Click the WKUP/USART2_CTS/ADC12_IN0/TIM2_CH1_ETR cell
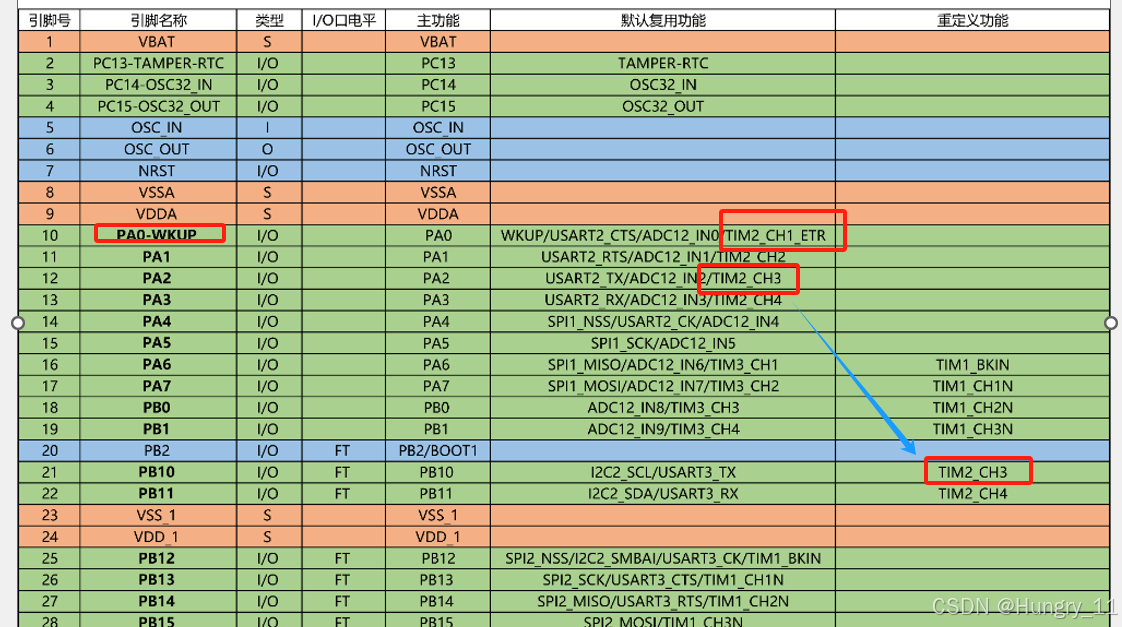The height and width of the screenshot is (627, 1122). [663, 235]
